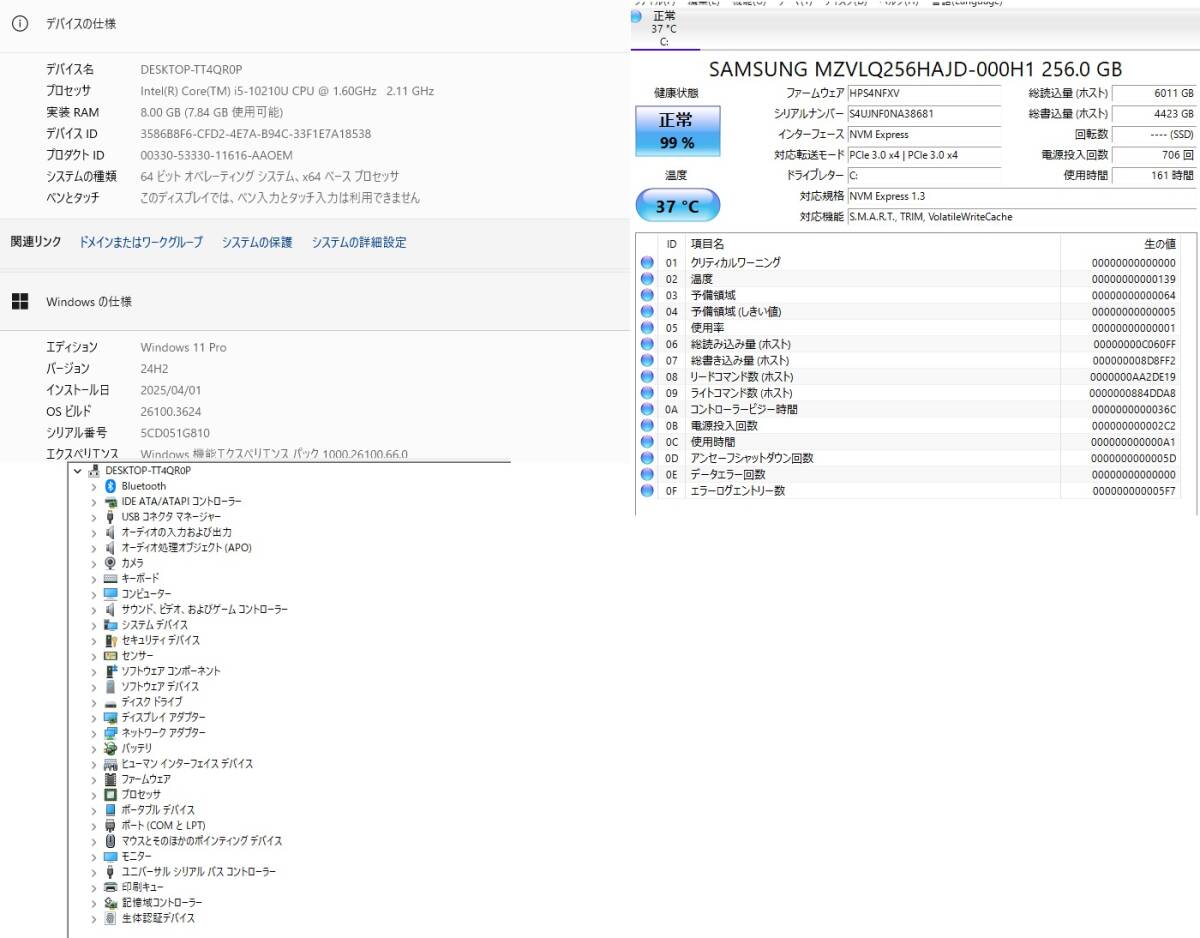
Task: Click the Windows logo beside Windows の仕様
Action: (19, 301)
